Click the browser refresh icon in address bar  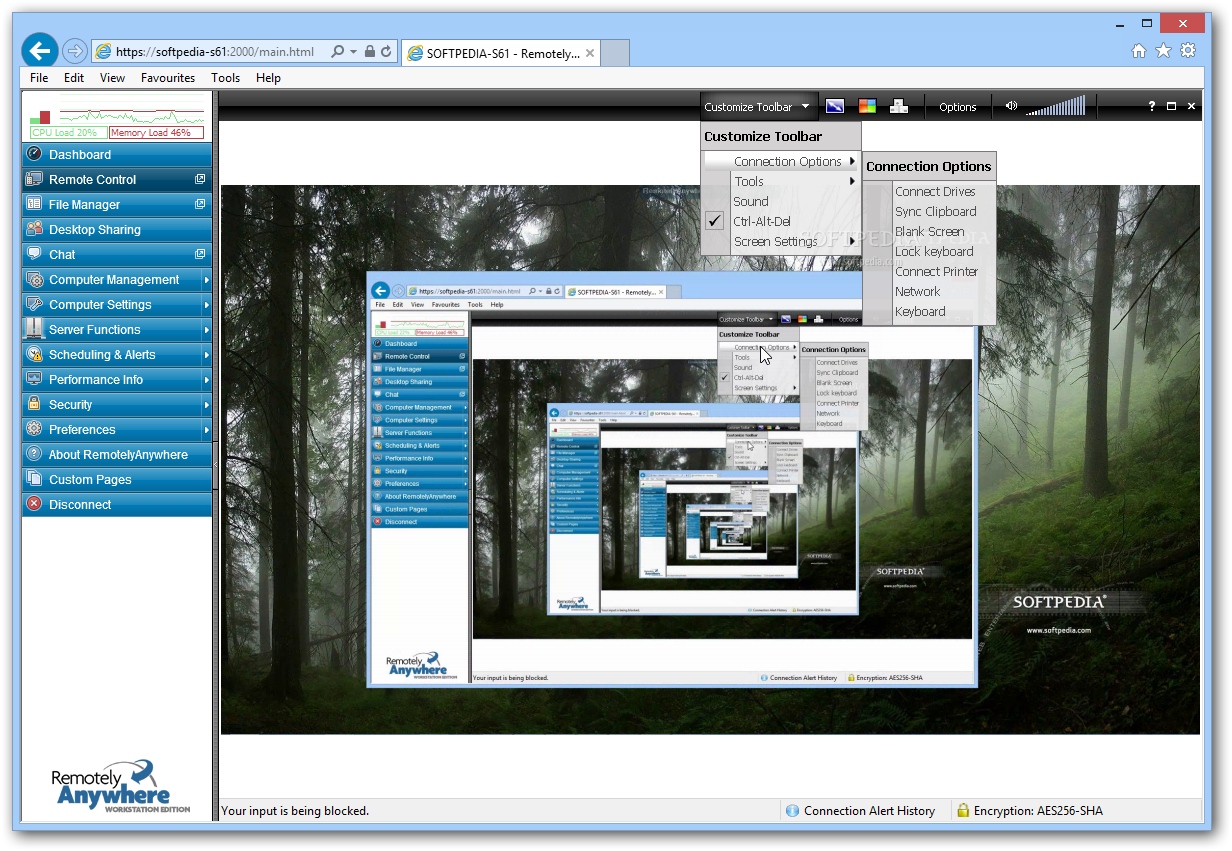(386, 51)
